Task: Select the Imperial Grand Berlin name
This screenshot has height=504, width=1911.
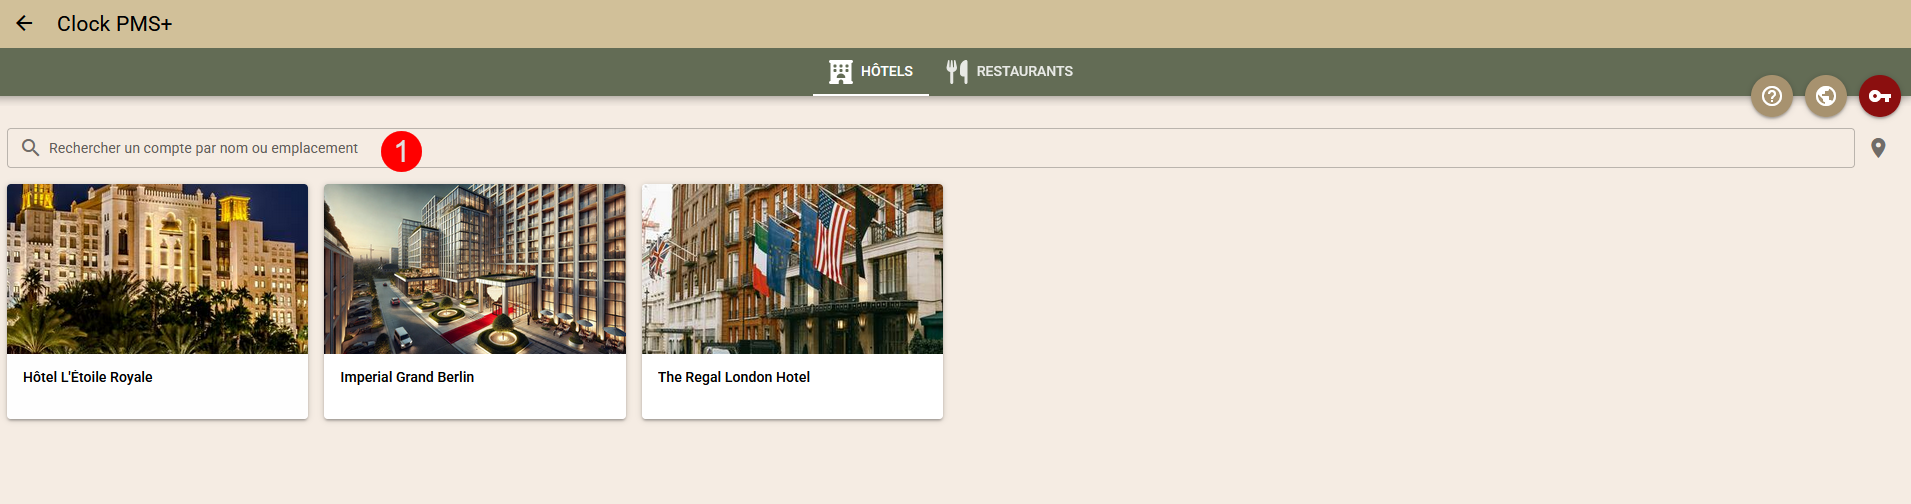Action: coord(407,377)
